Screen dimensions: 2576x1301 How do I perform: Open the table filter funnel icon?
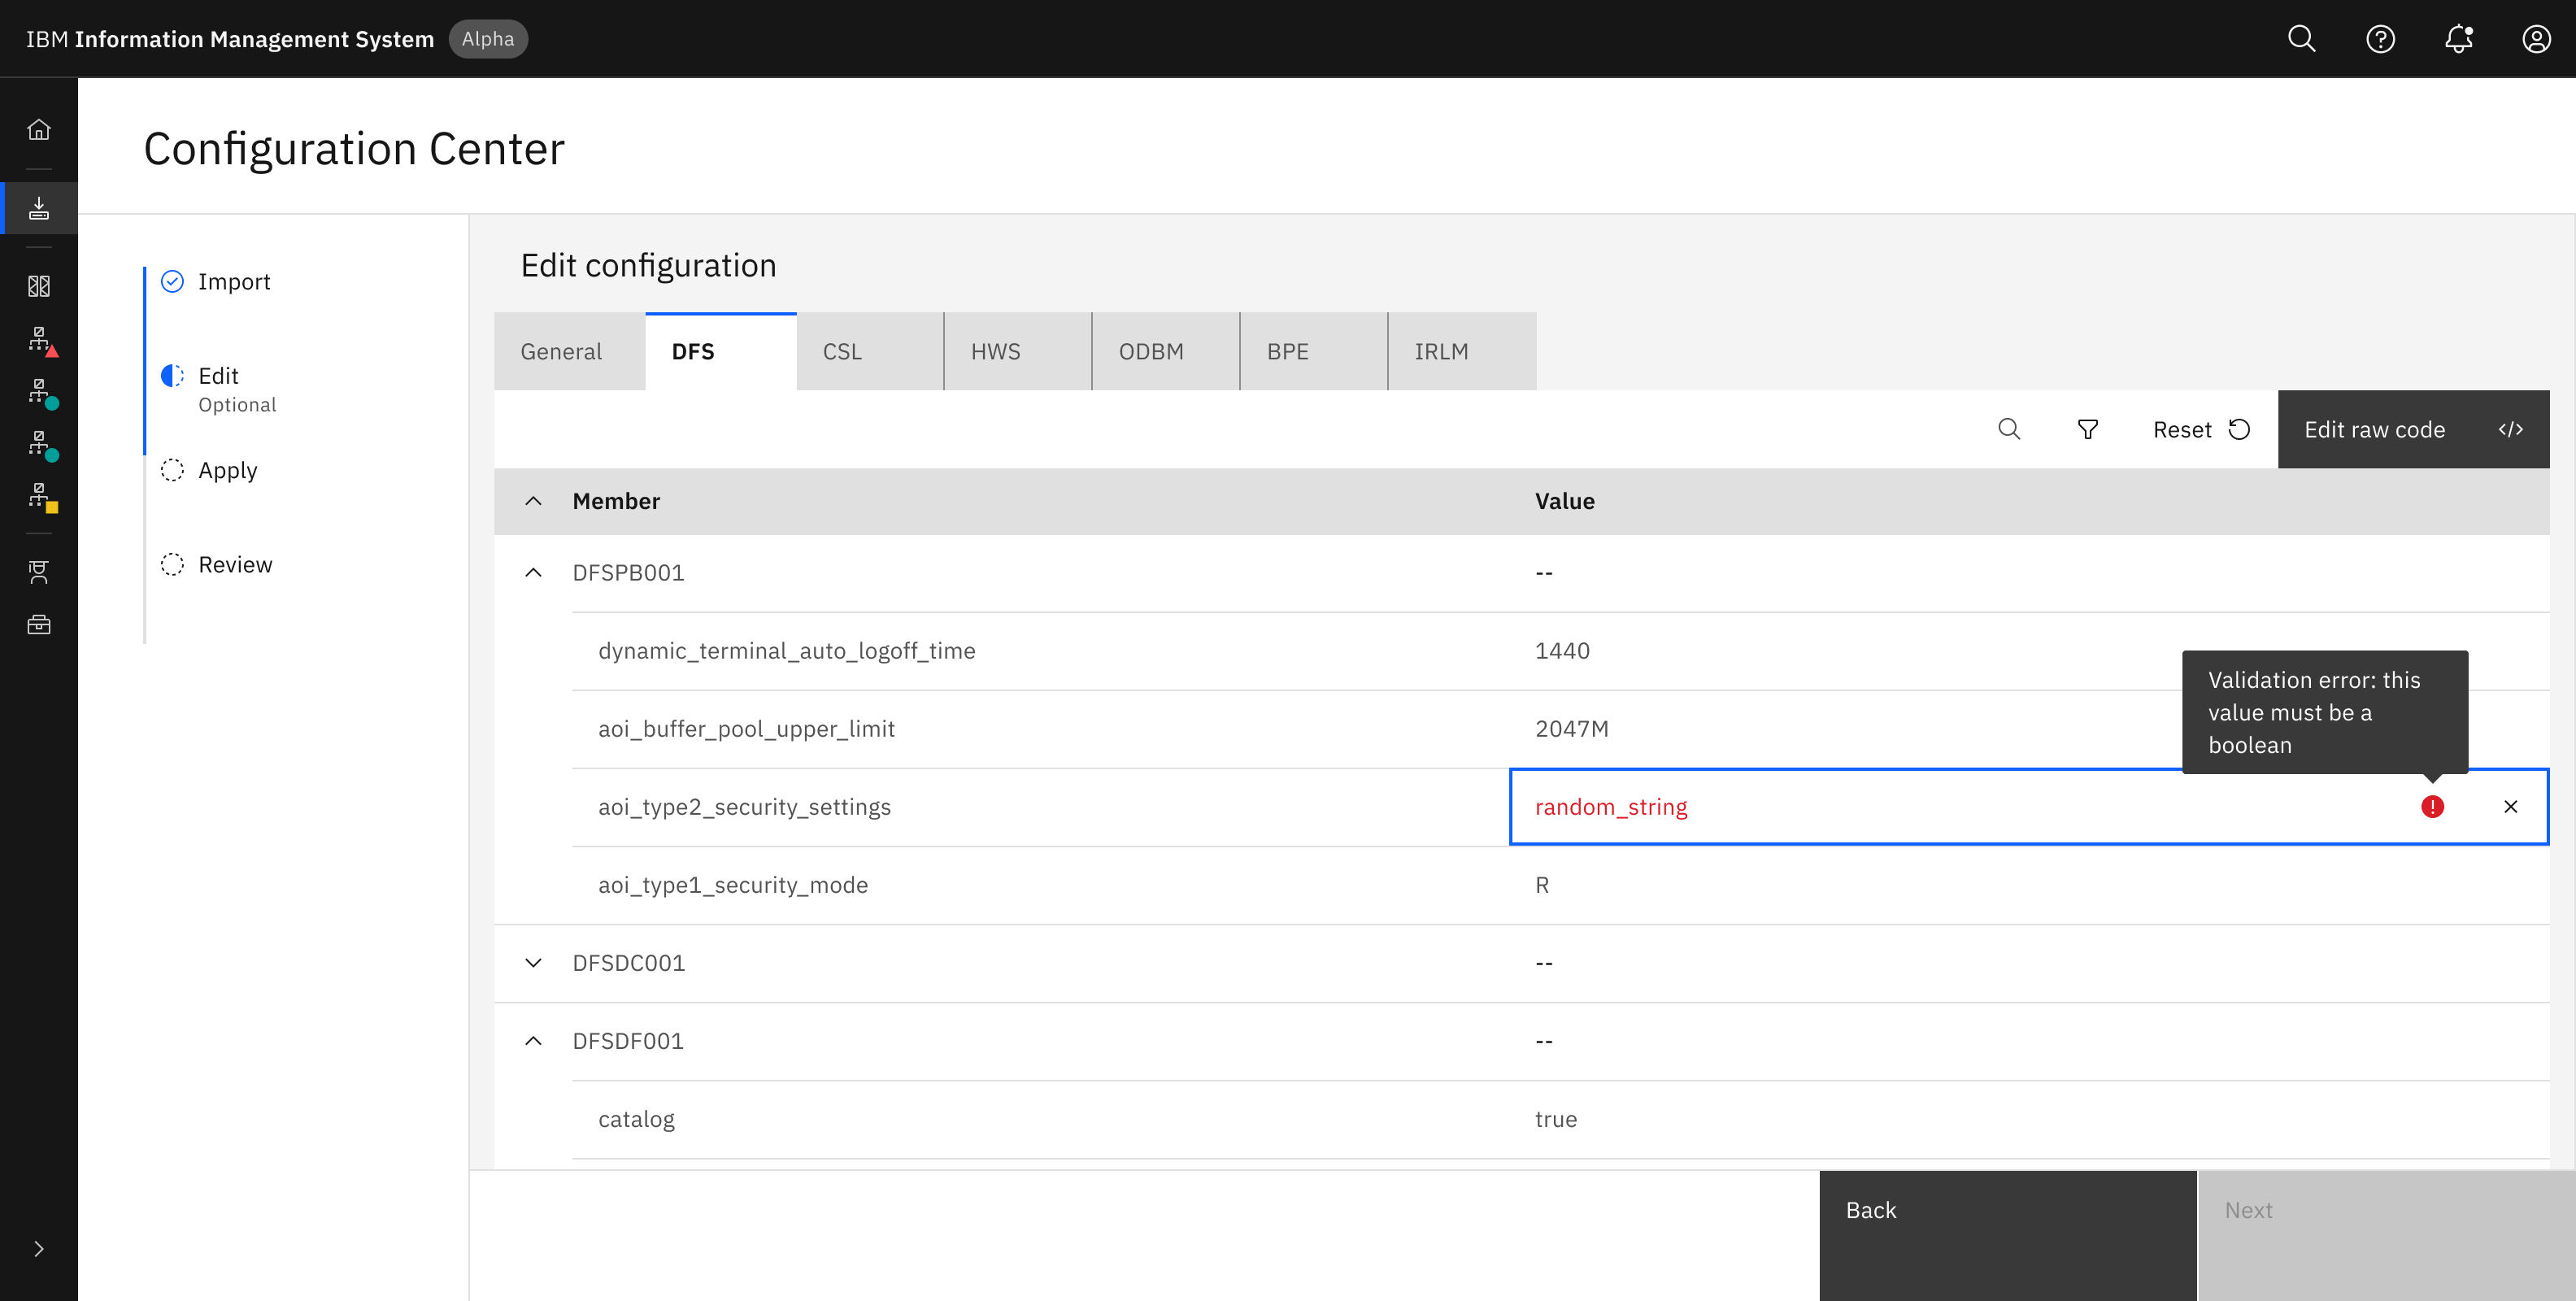click(2088, 429)
